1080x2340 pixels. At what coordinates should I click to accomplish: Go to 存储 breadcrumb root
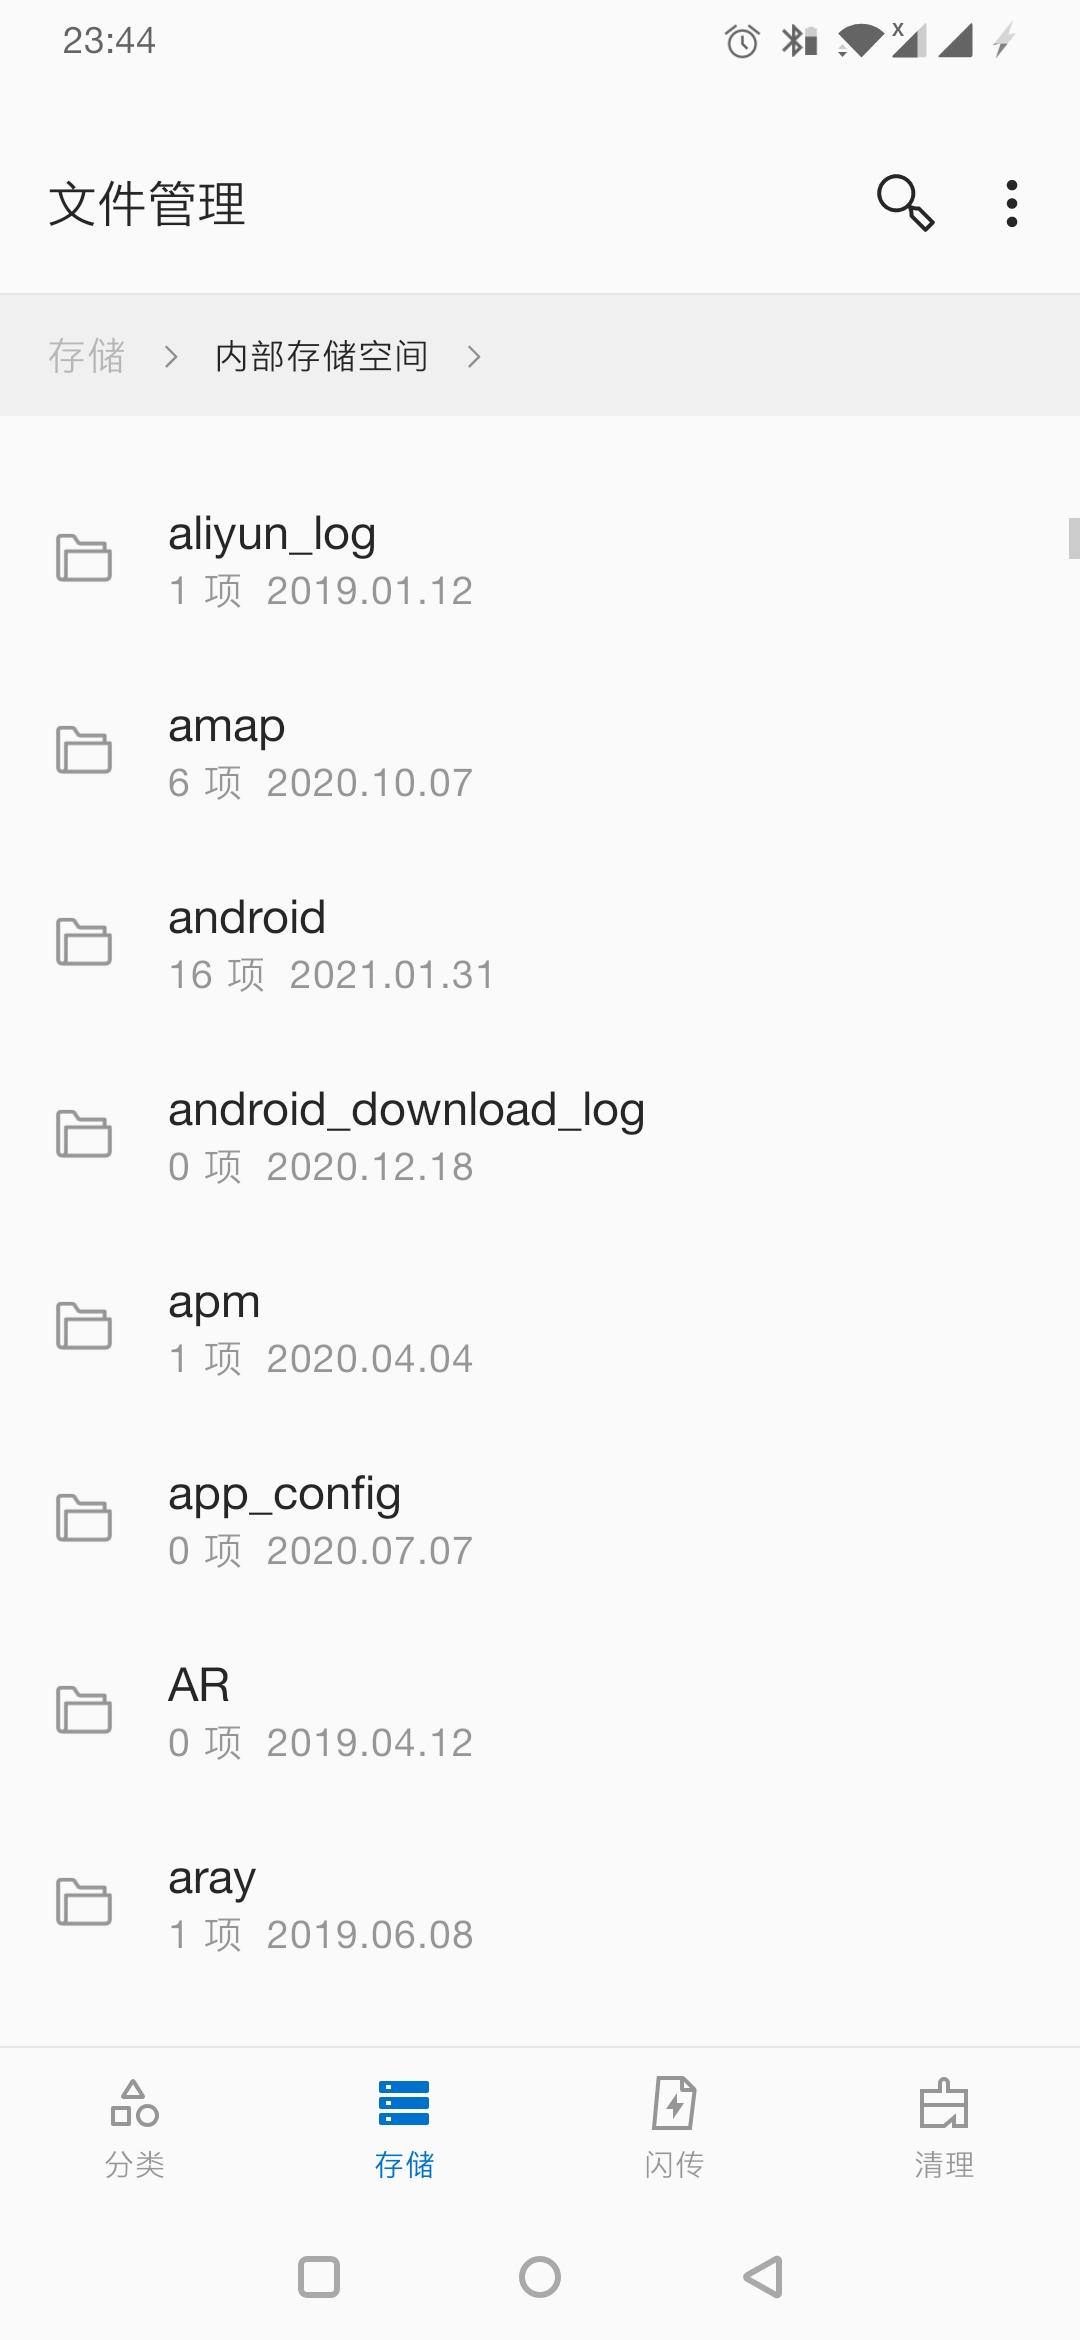(x=87, y=356)
